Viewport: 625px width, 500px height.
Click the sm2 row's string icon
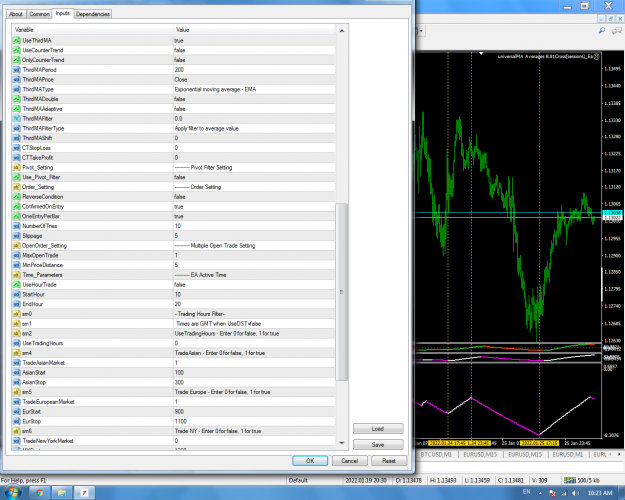point(16,333)
